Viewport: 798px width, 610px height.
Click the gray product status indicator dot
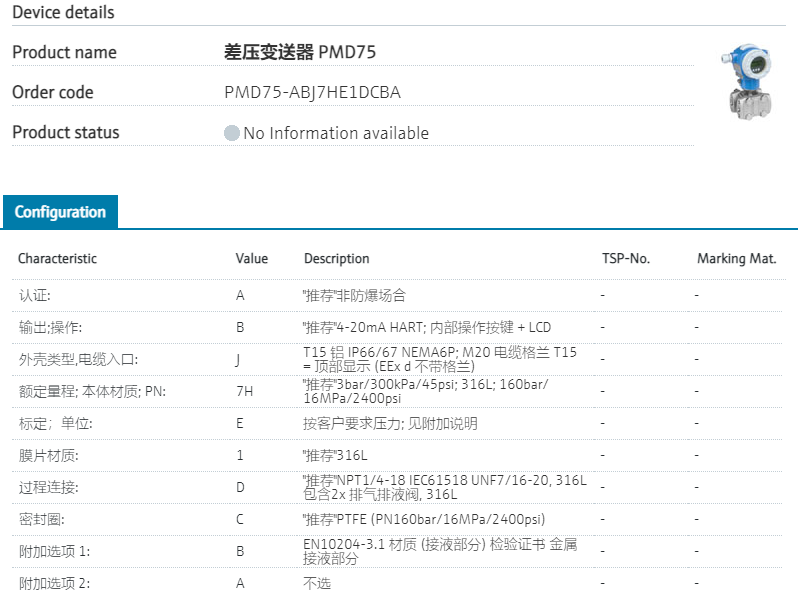[232, 133]
